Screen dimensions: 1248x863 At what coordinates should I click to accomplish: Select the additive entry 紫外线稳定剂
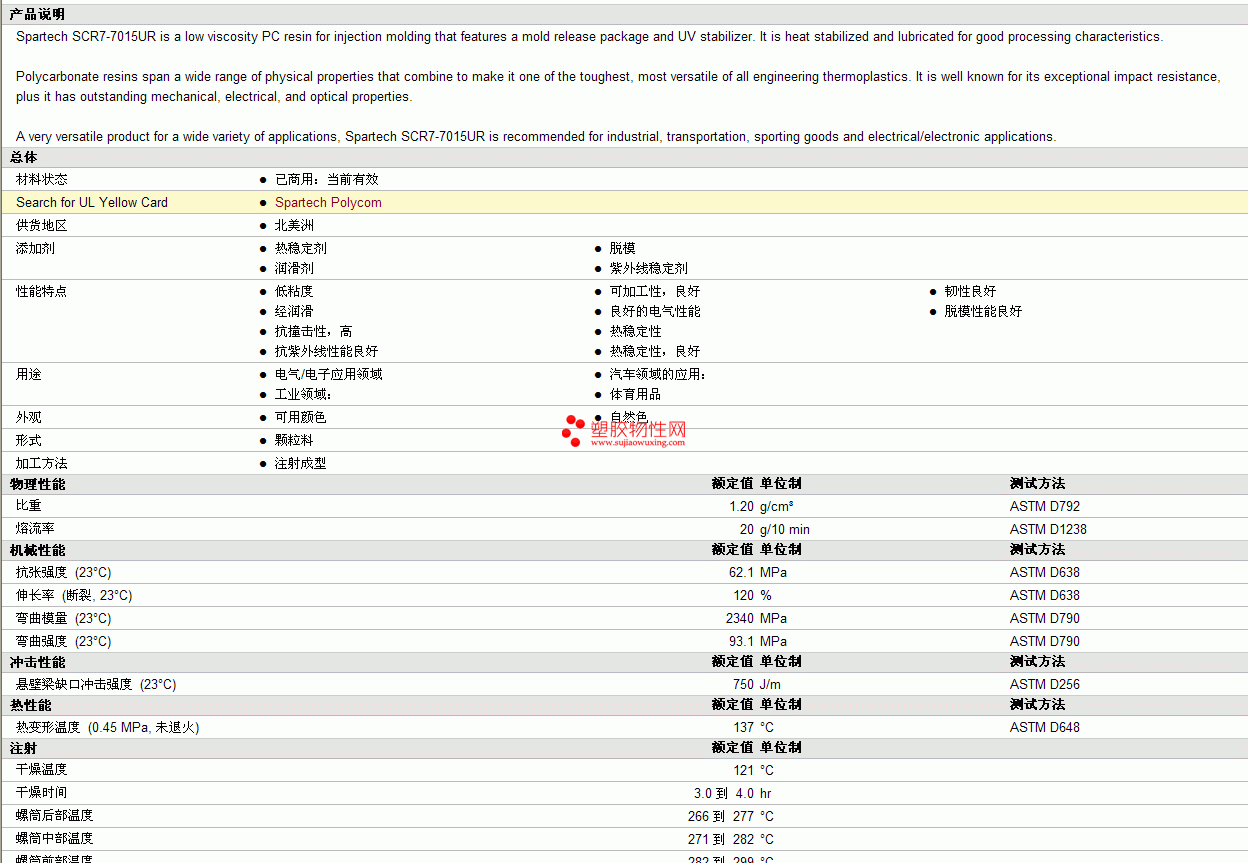[649, 268]
